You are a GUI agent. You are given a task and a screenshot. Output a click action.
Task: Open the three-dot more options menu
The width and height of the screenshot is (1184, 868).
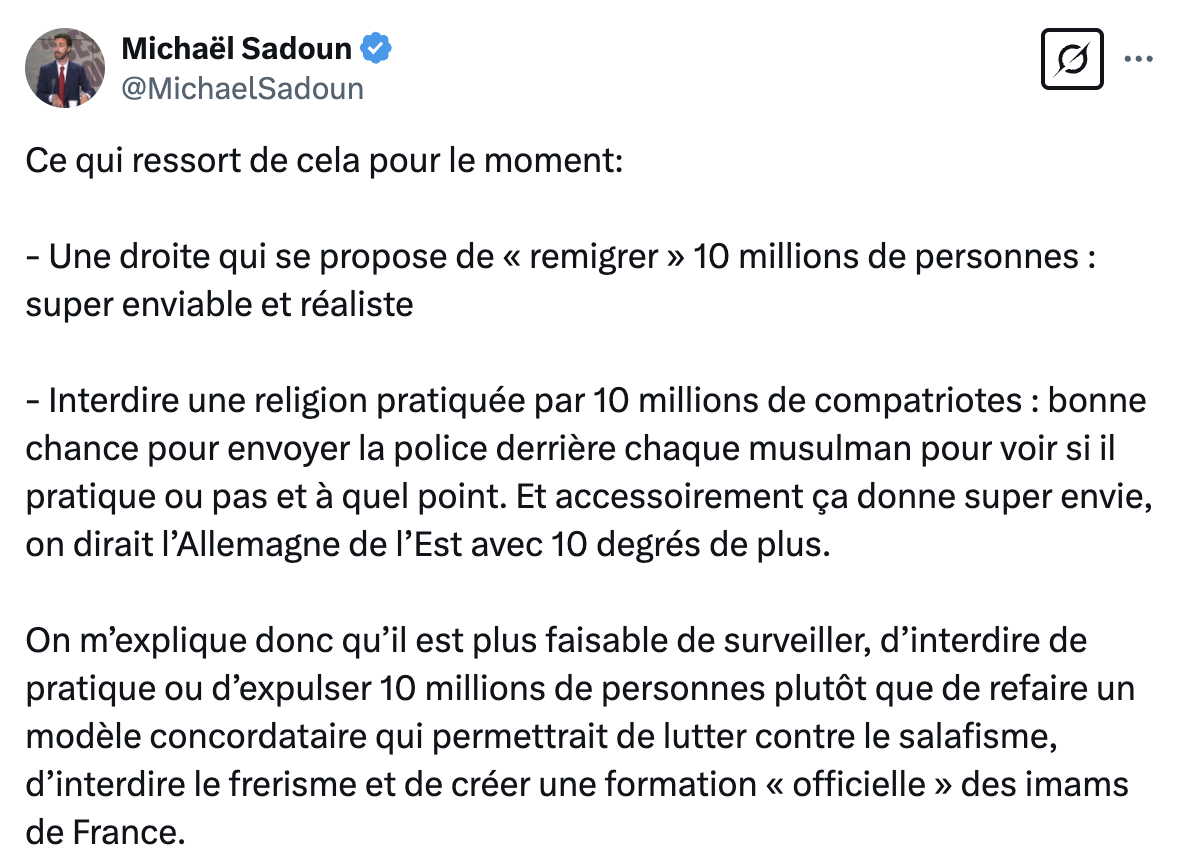(1138, 59)
